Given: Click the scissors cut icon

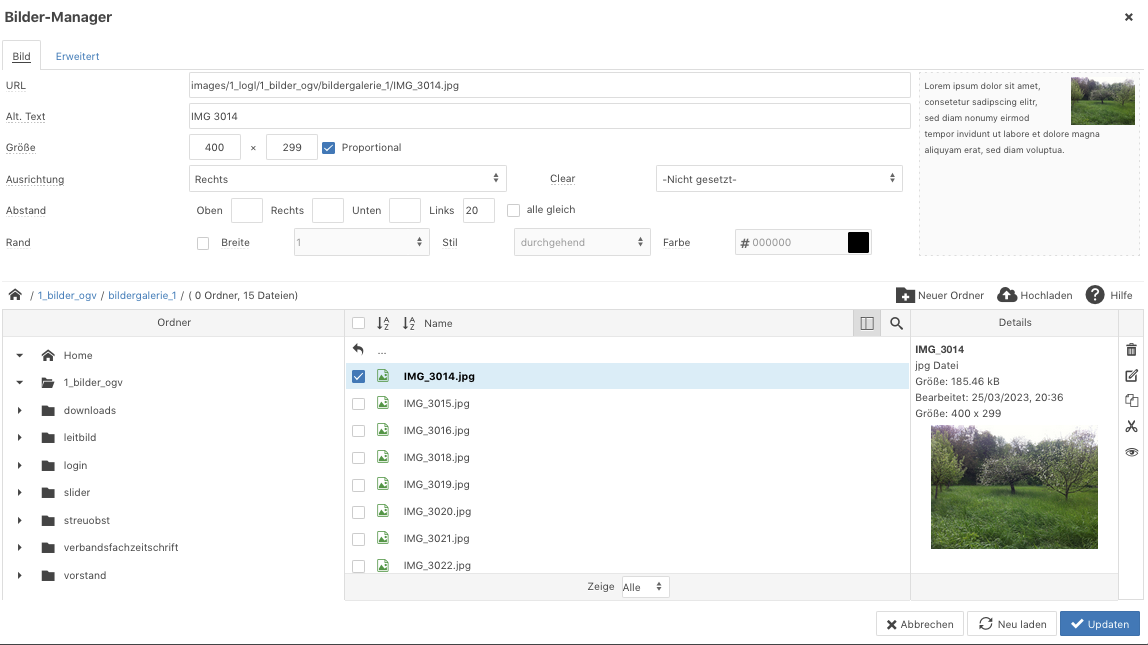Looking at the screenshot, I should pos(1131,427).
